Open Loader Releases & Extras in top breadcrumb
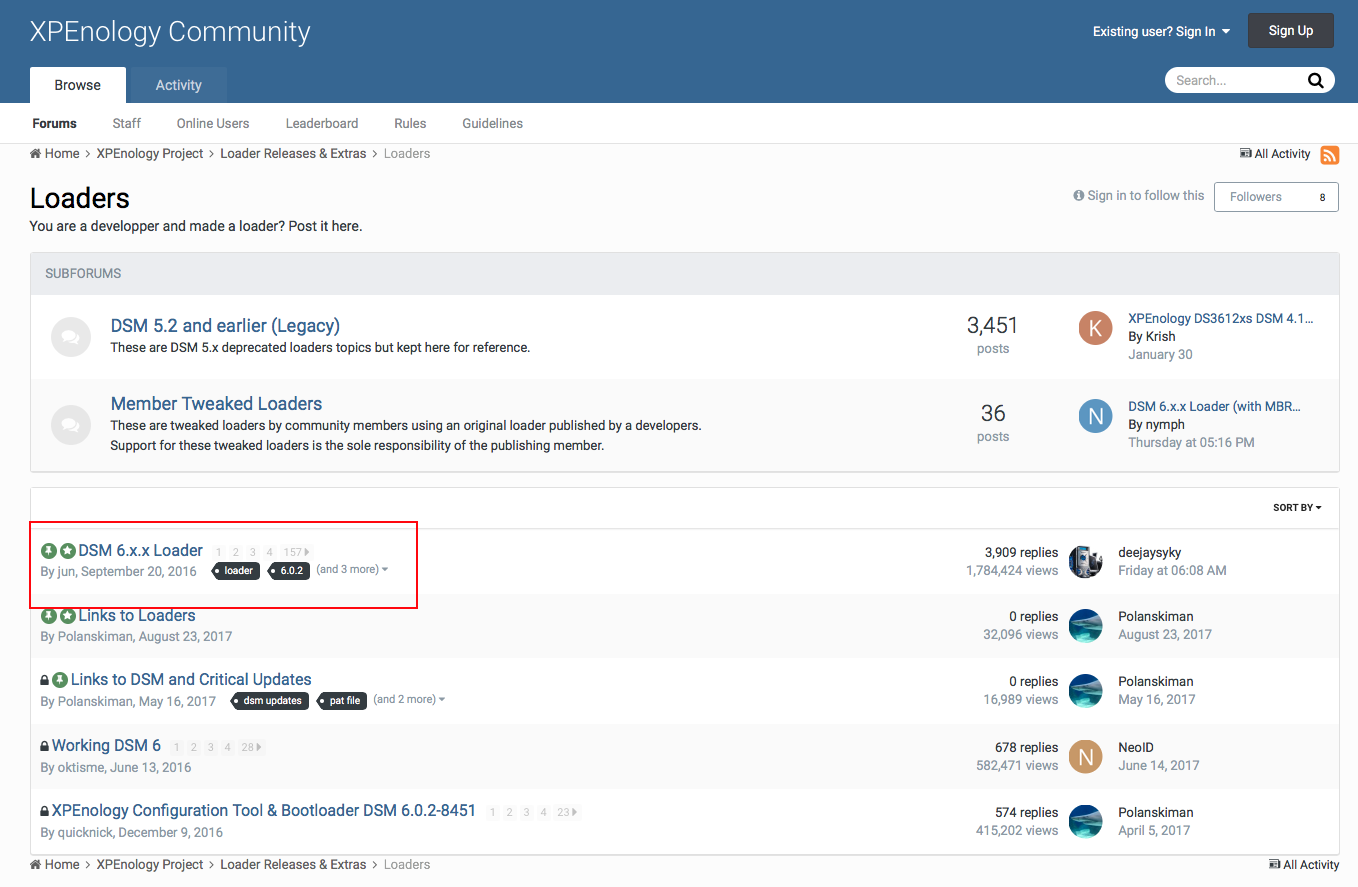Screen dimensions: 1358x887 293,153
